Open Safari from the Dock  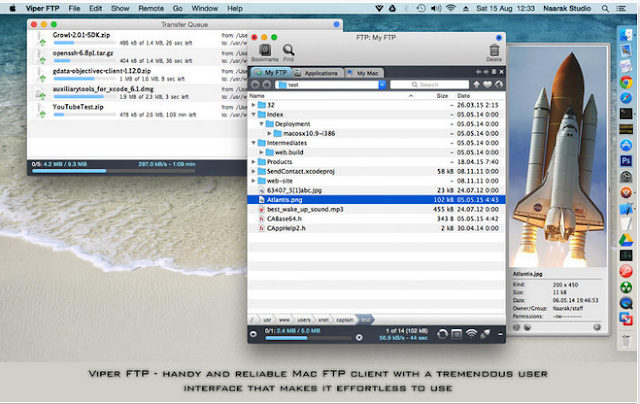pos(626,98)
